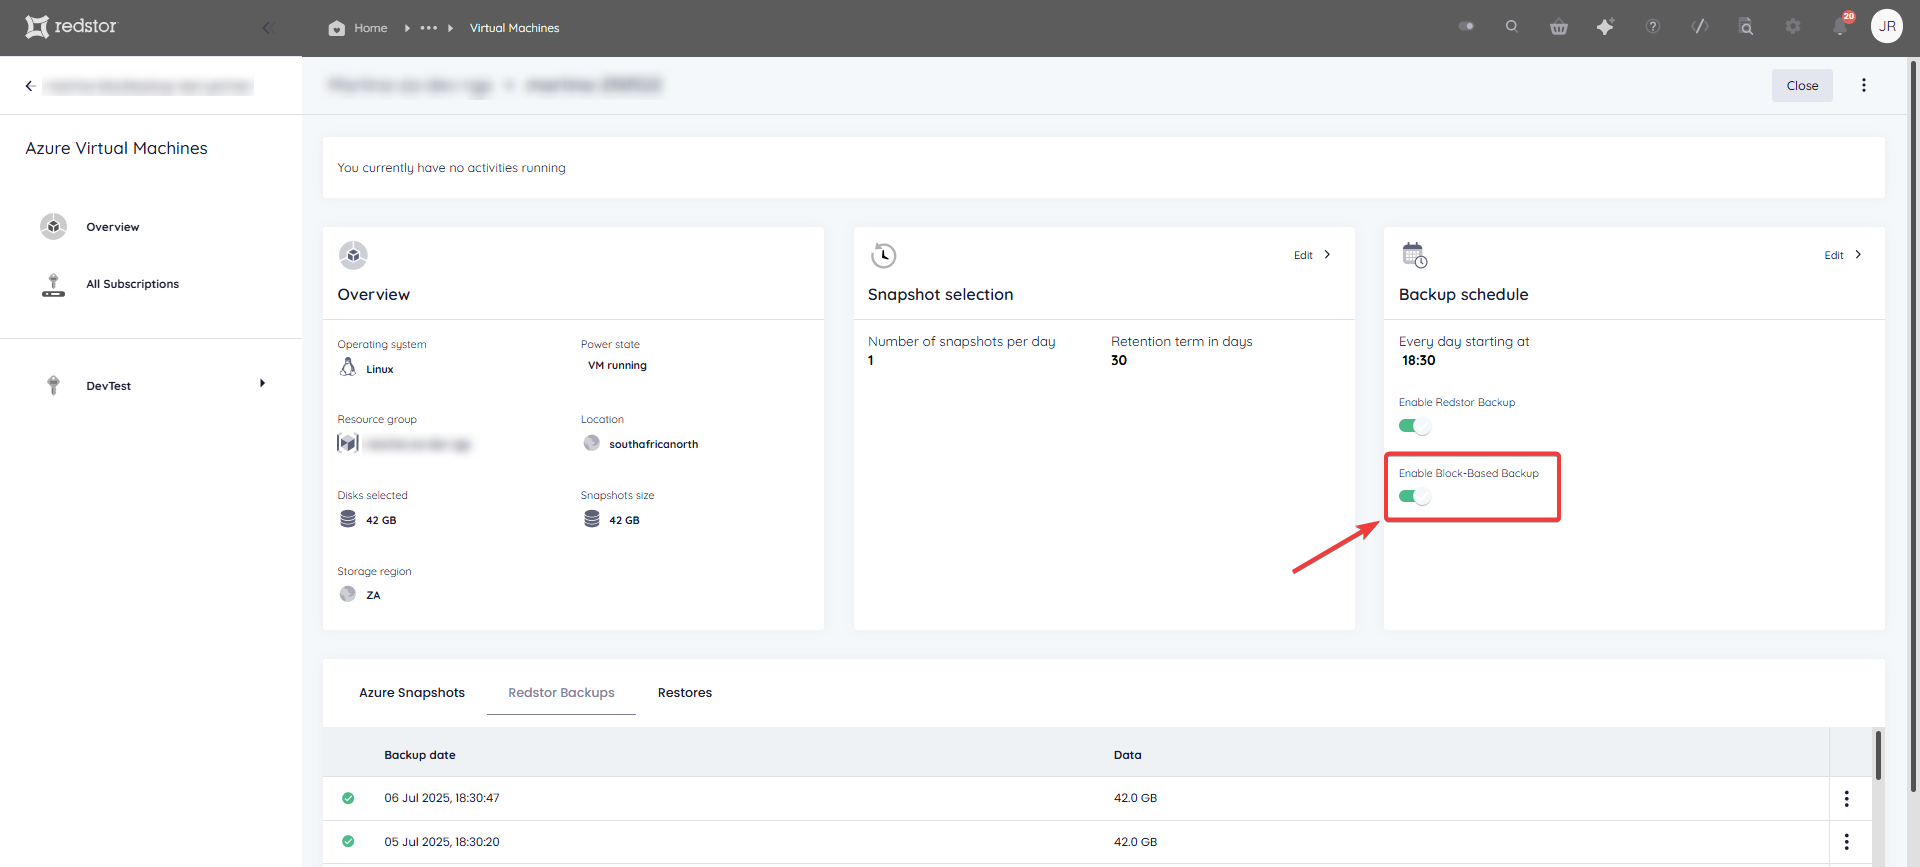The width and height of the screenshot is (1920, 867).
Task: Select Overview in the sidebar
Action: (x=112, y=227)
